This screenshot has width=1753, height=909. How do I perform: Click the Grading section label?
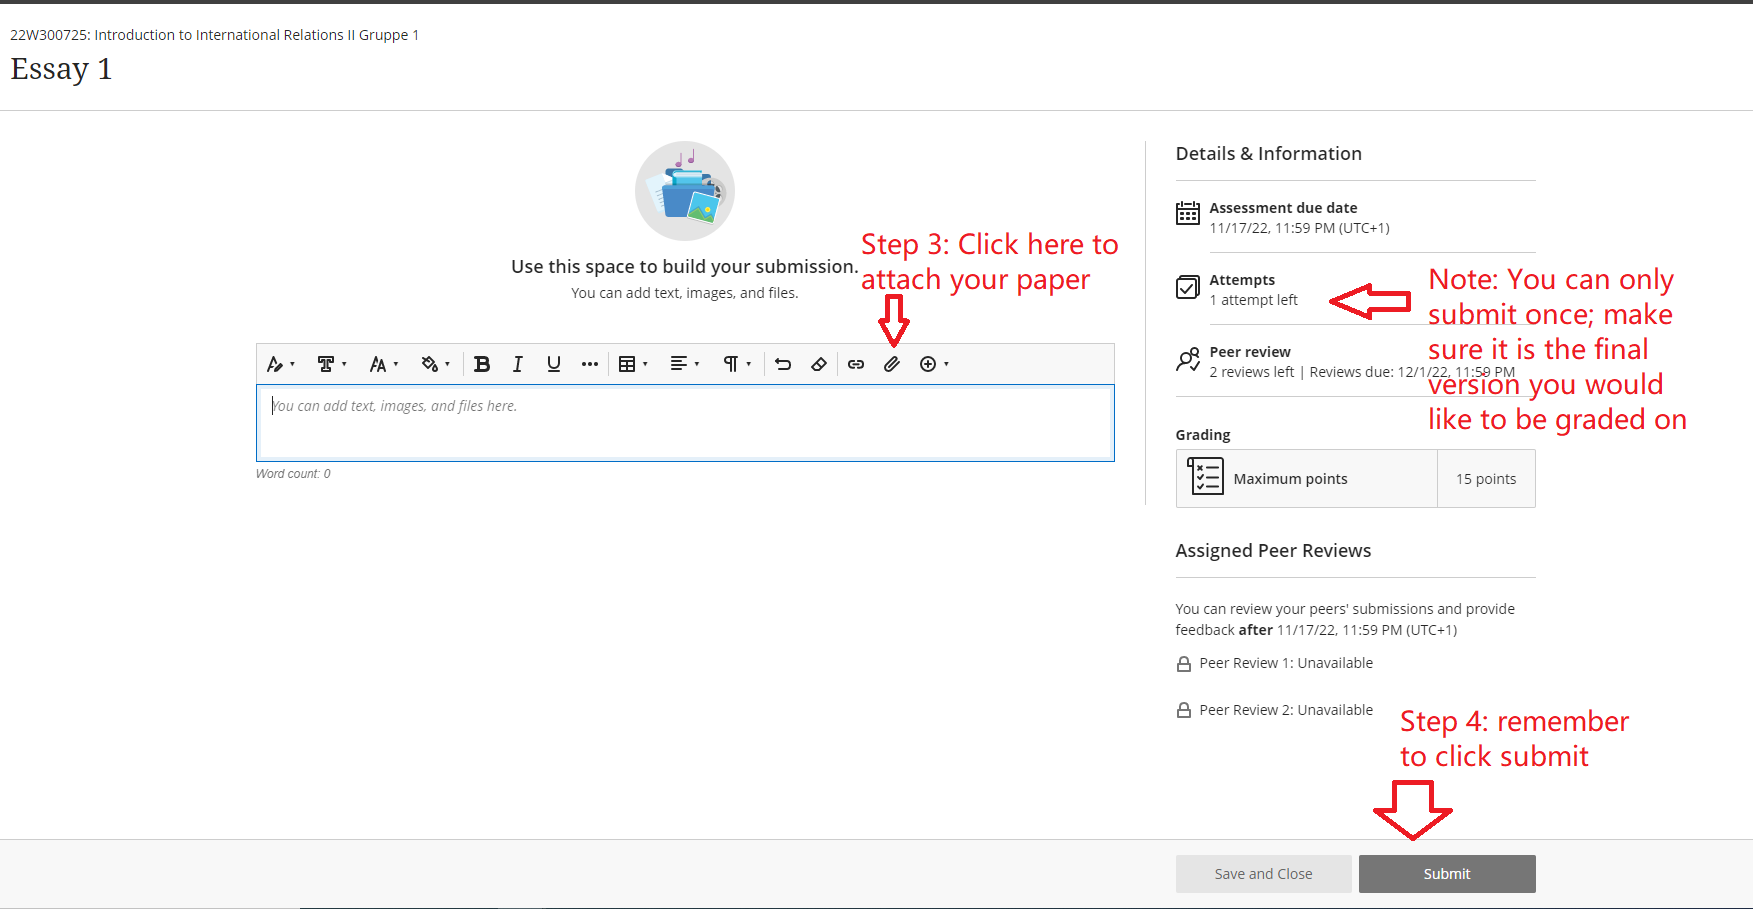[x=1203, y=435]
